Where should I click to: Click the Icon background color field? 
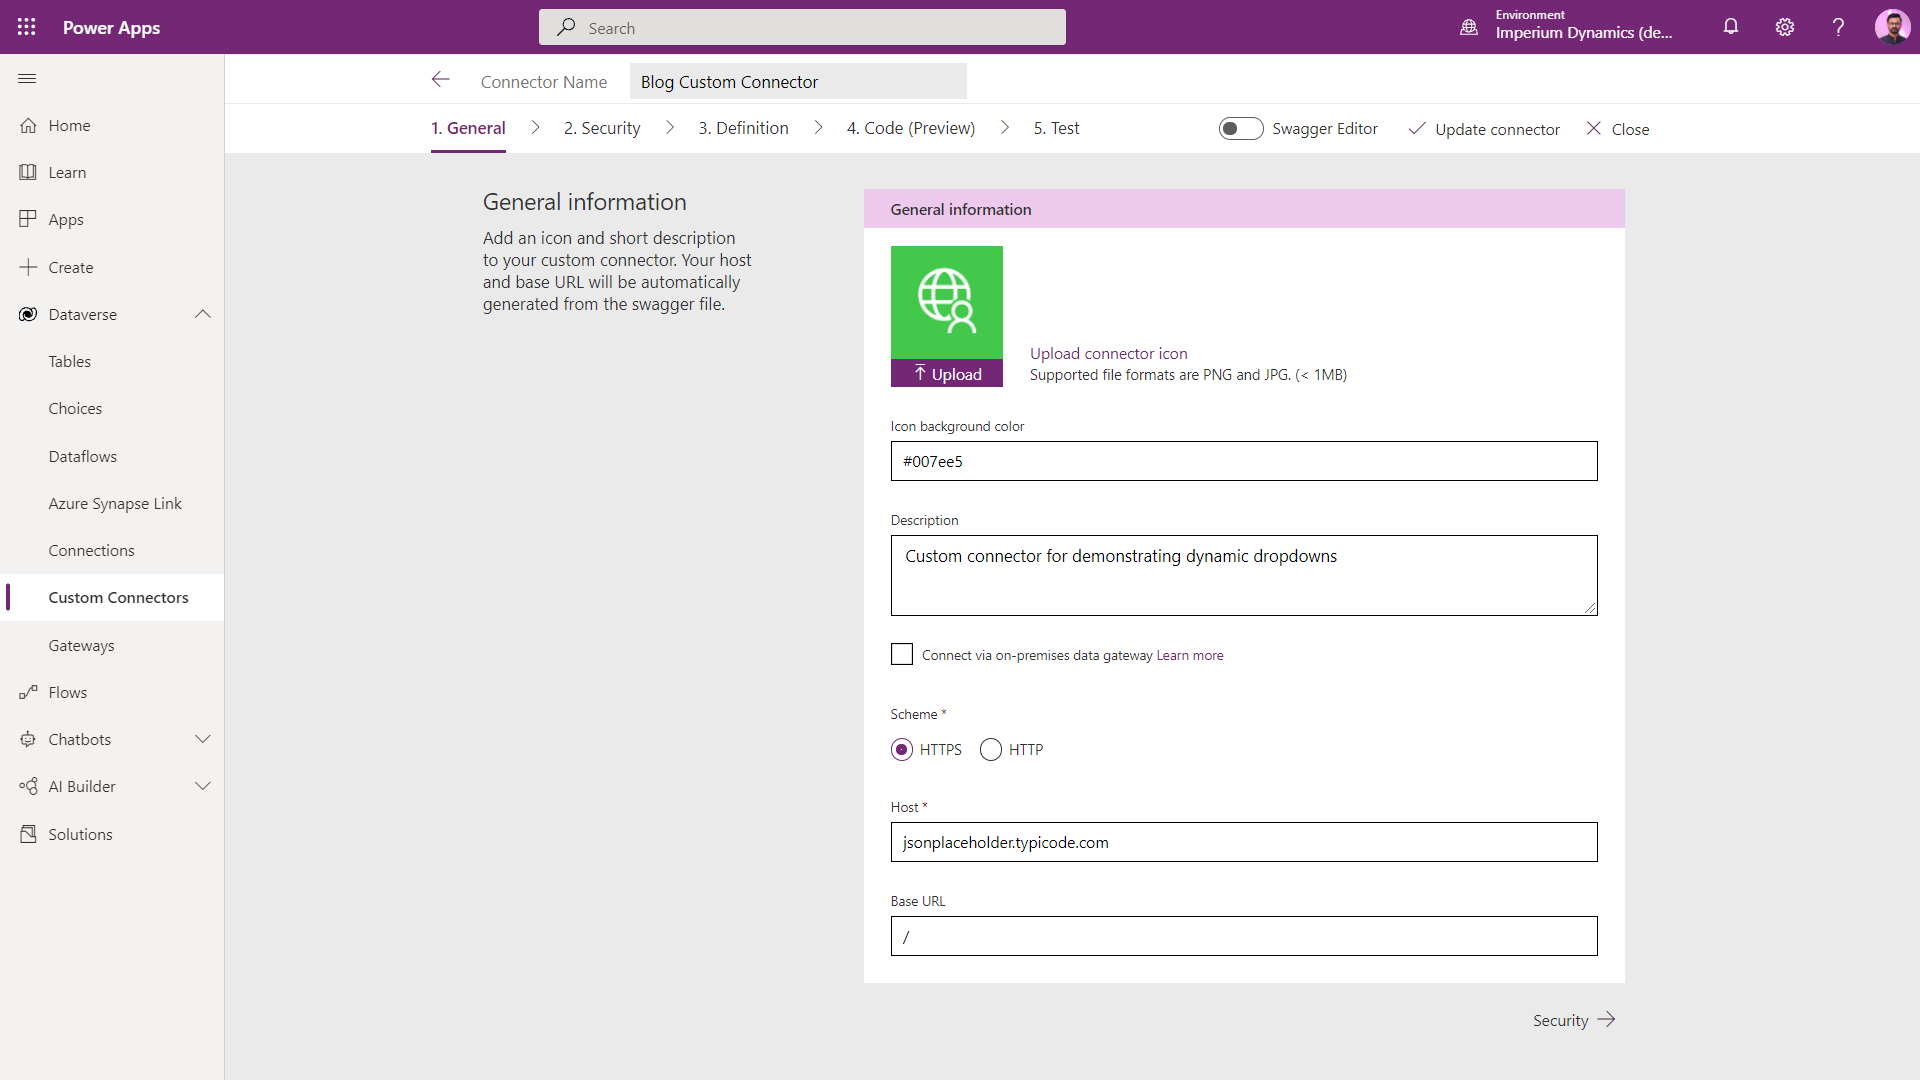[x=1243, y=461]
